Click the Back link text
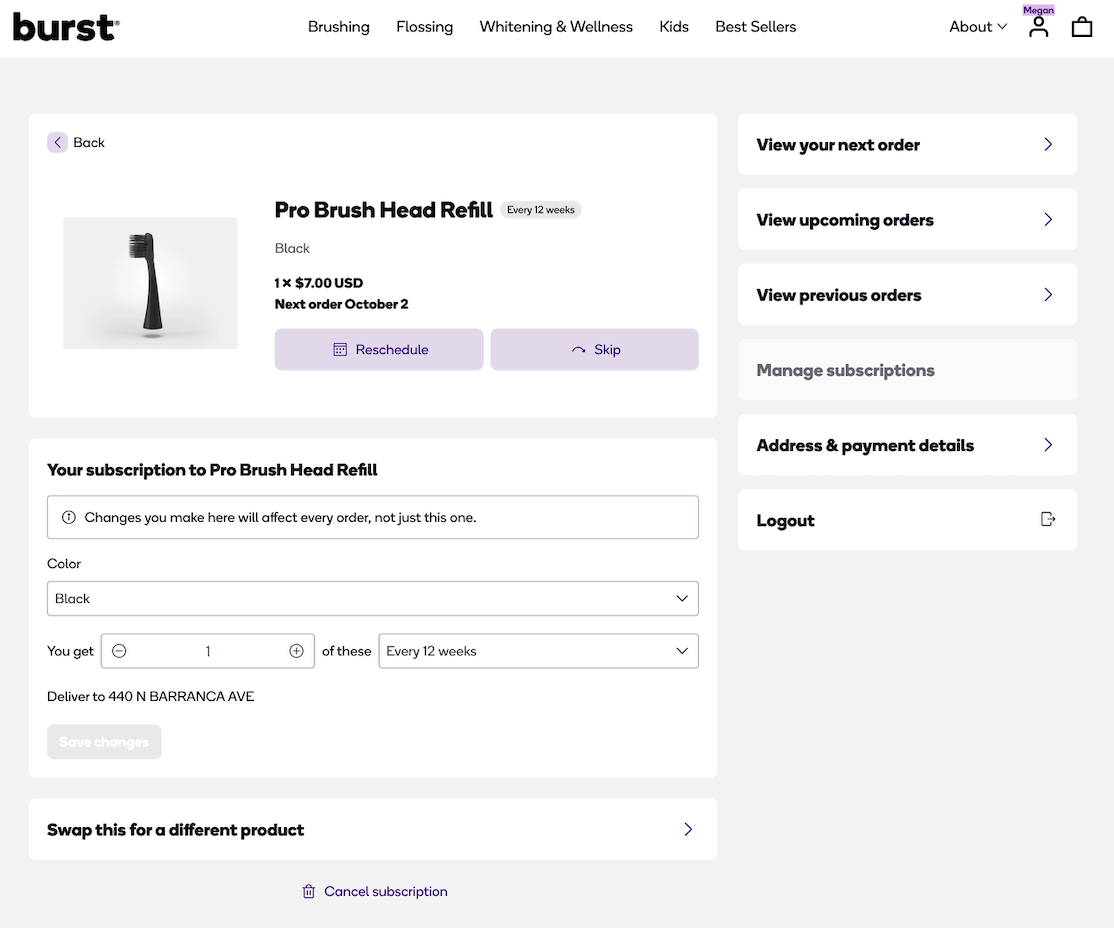 [89, 142]
